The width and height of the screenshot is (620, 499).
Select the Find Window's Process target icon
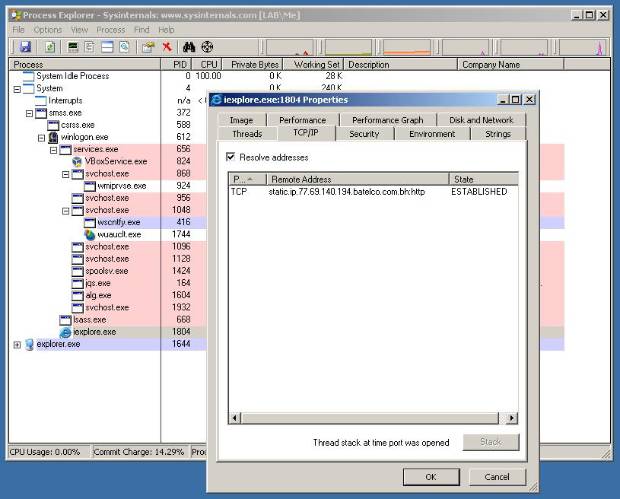pos(207,47)
